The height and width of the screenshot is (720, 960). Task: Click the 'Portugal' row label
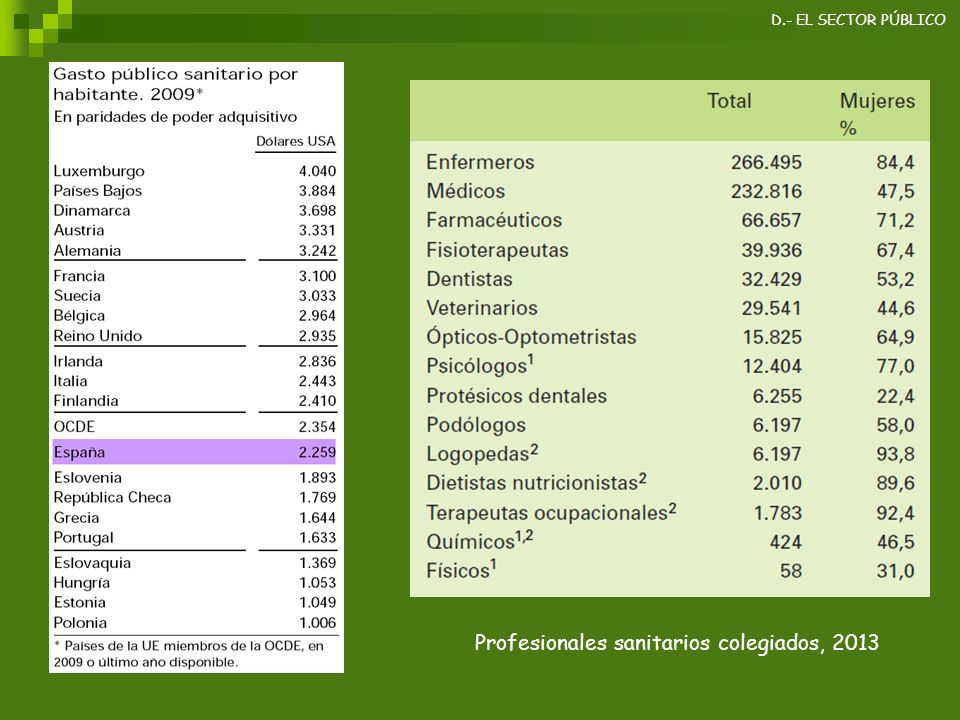83,538
